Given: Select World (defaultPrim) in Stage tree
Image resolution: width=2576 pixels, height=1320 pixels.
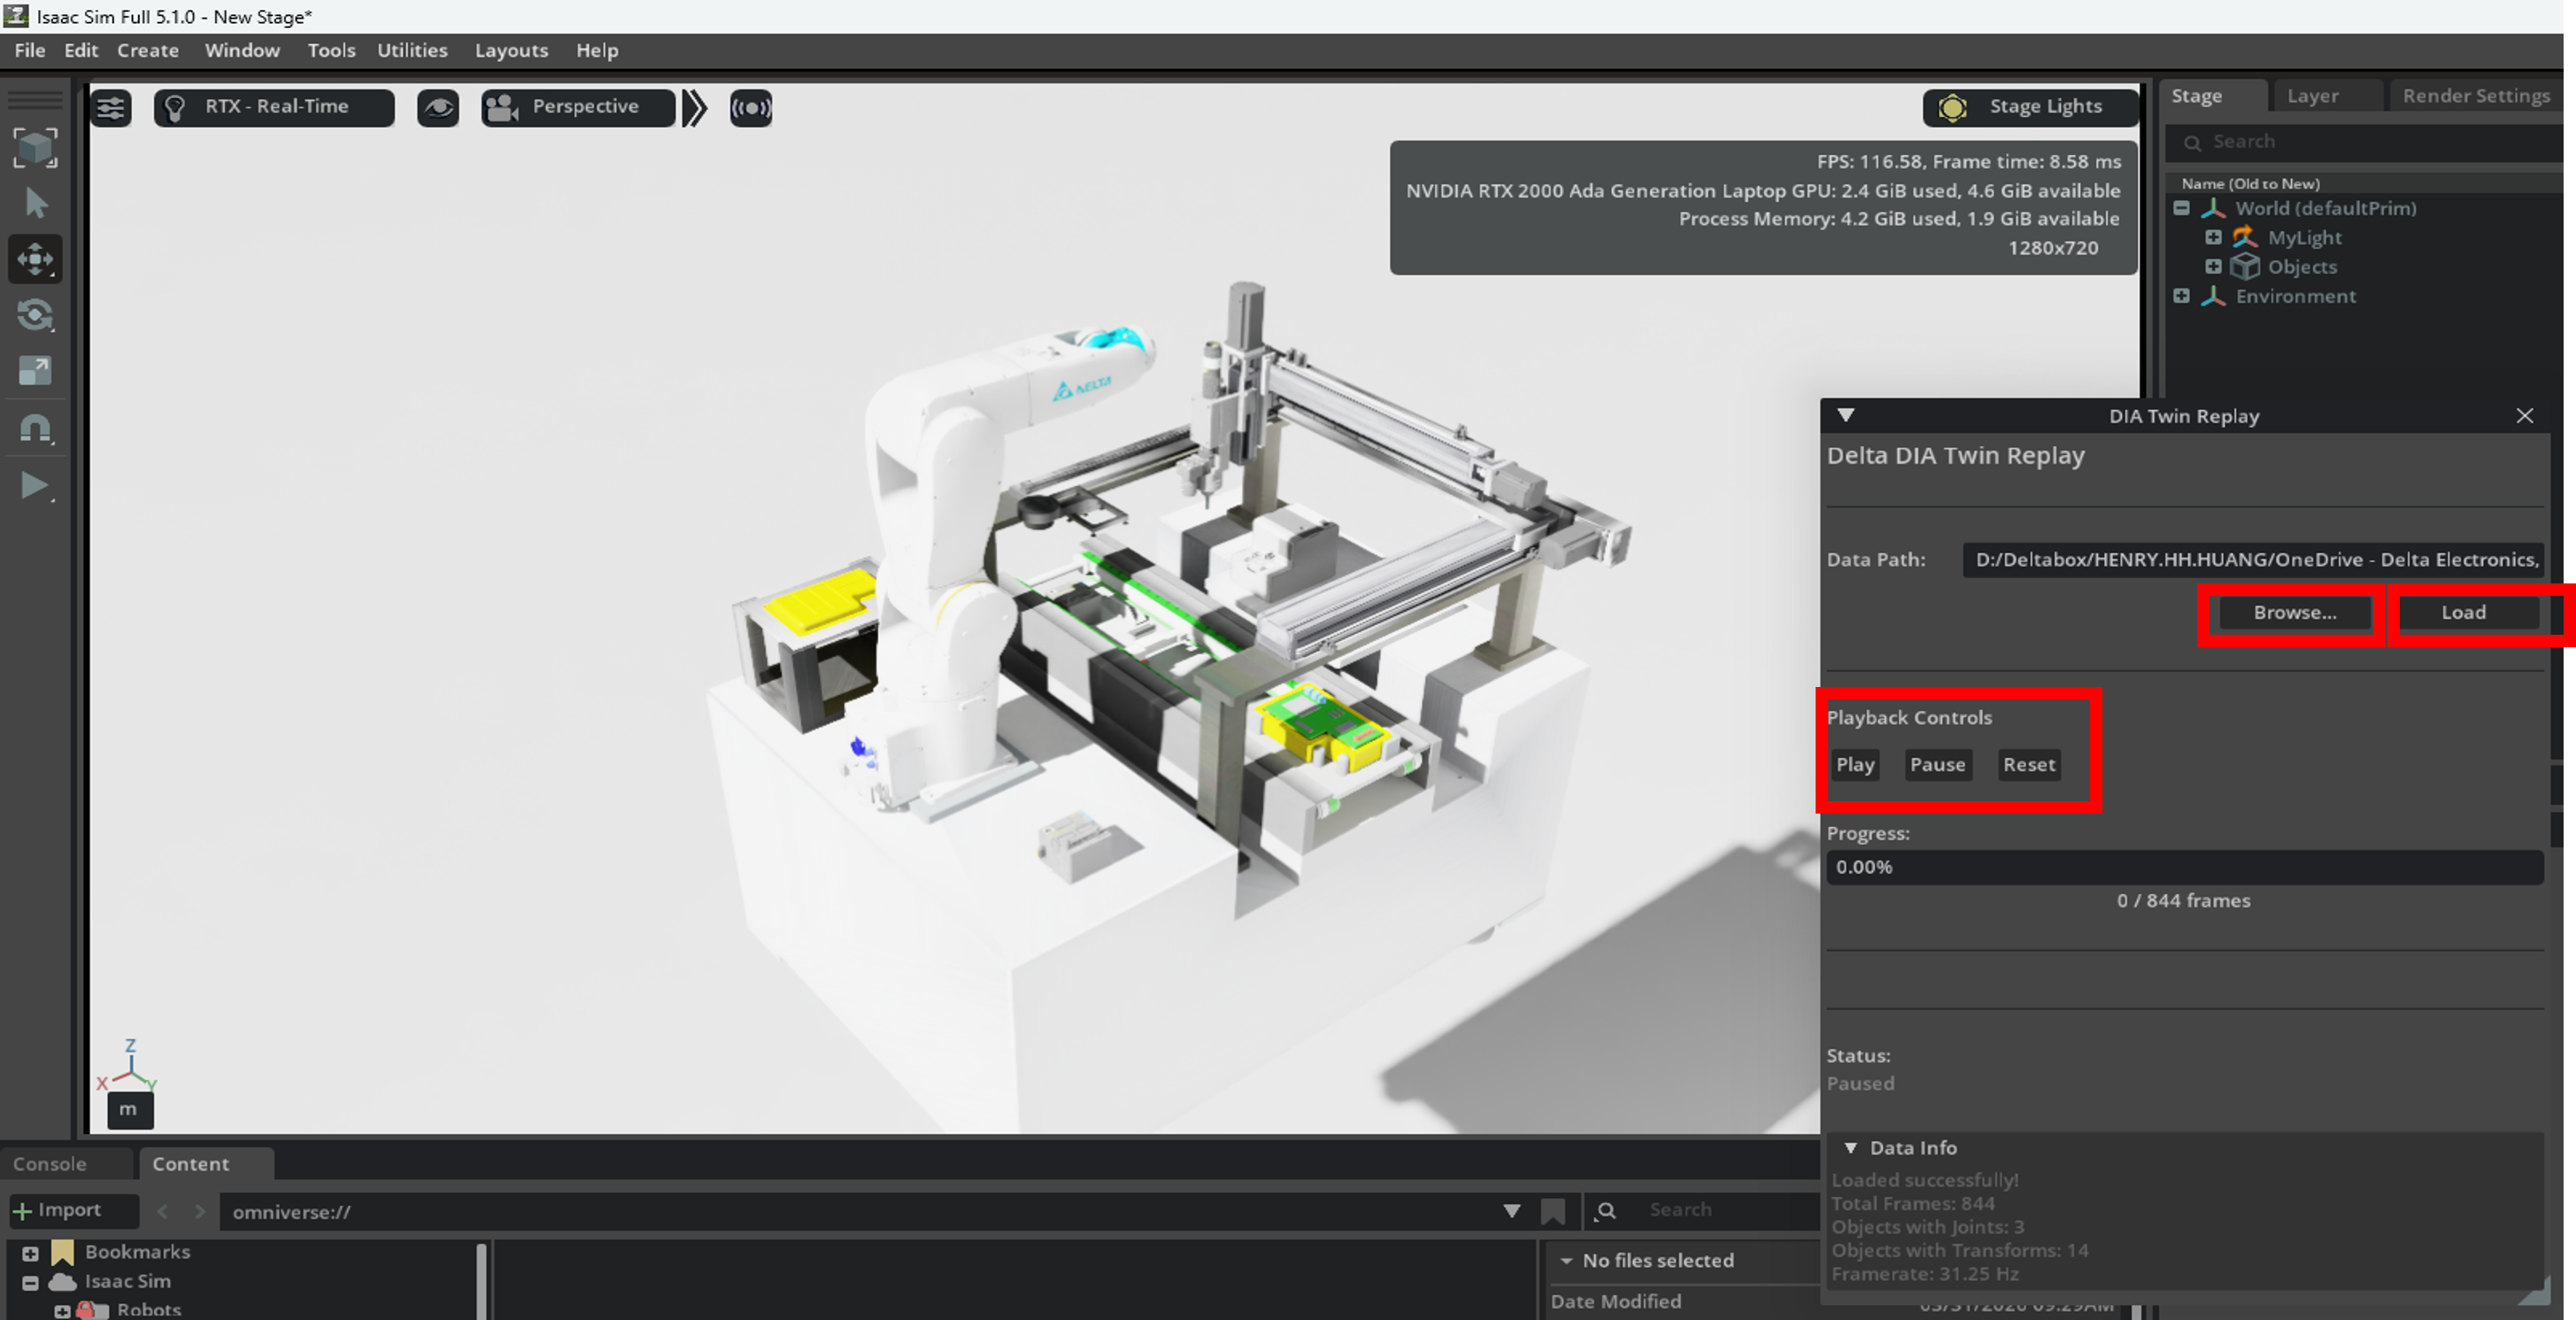Looking at the screenshot, I should pyautogui.click(x=2326, y=208).
